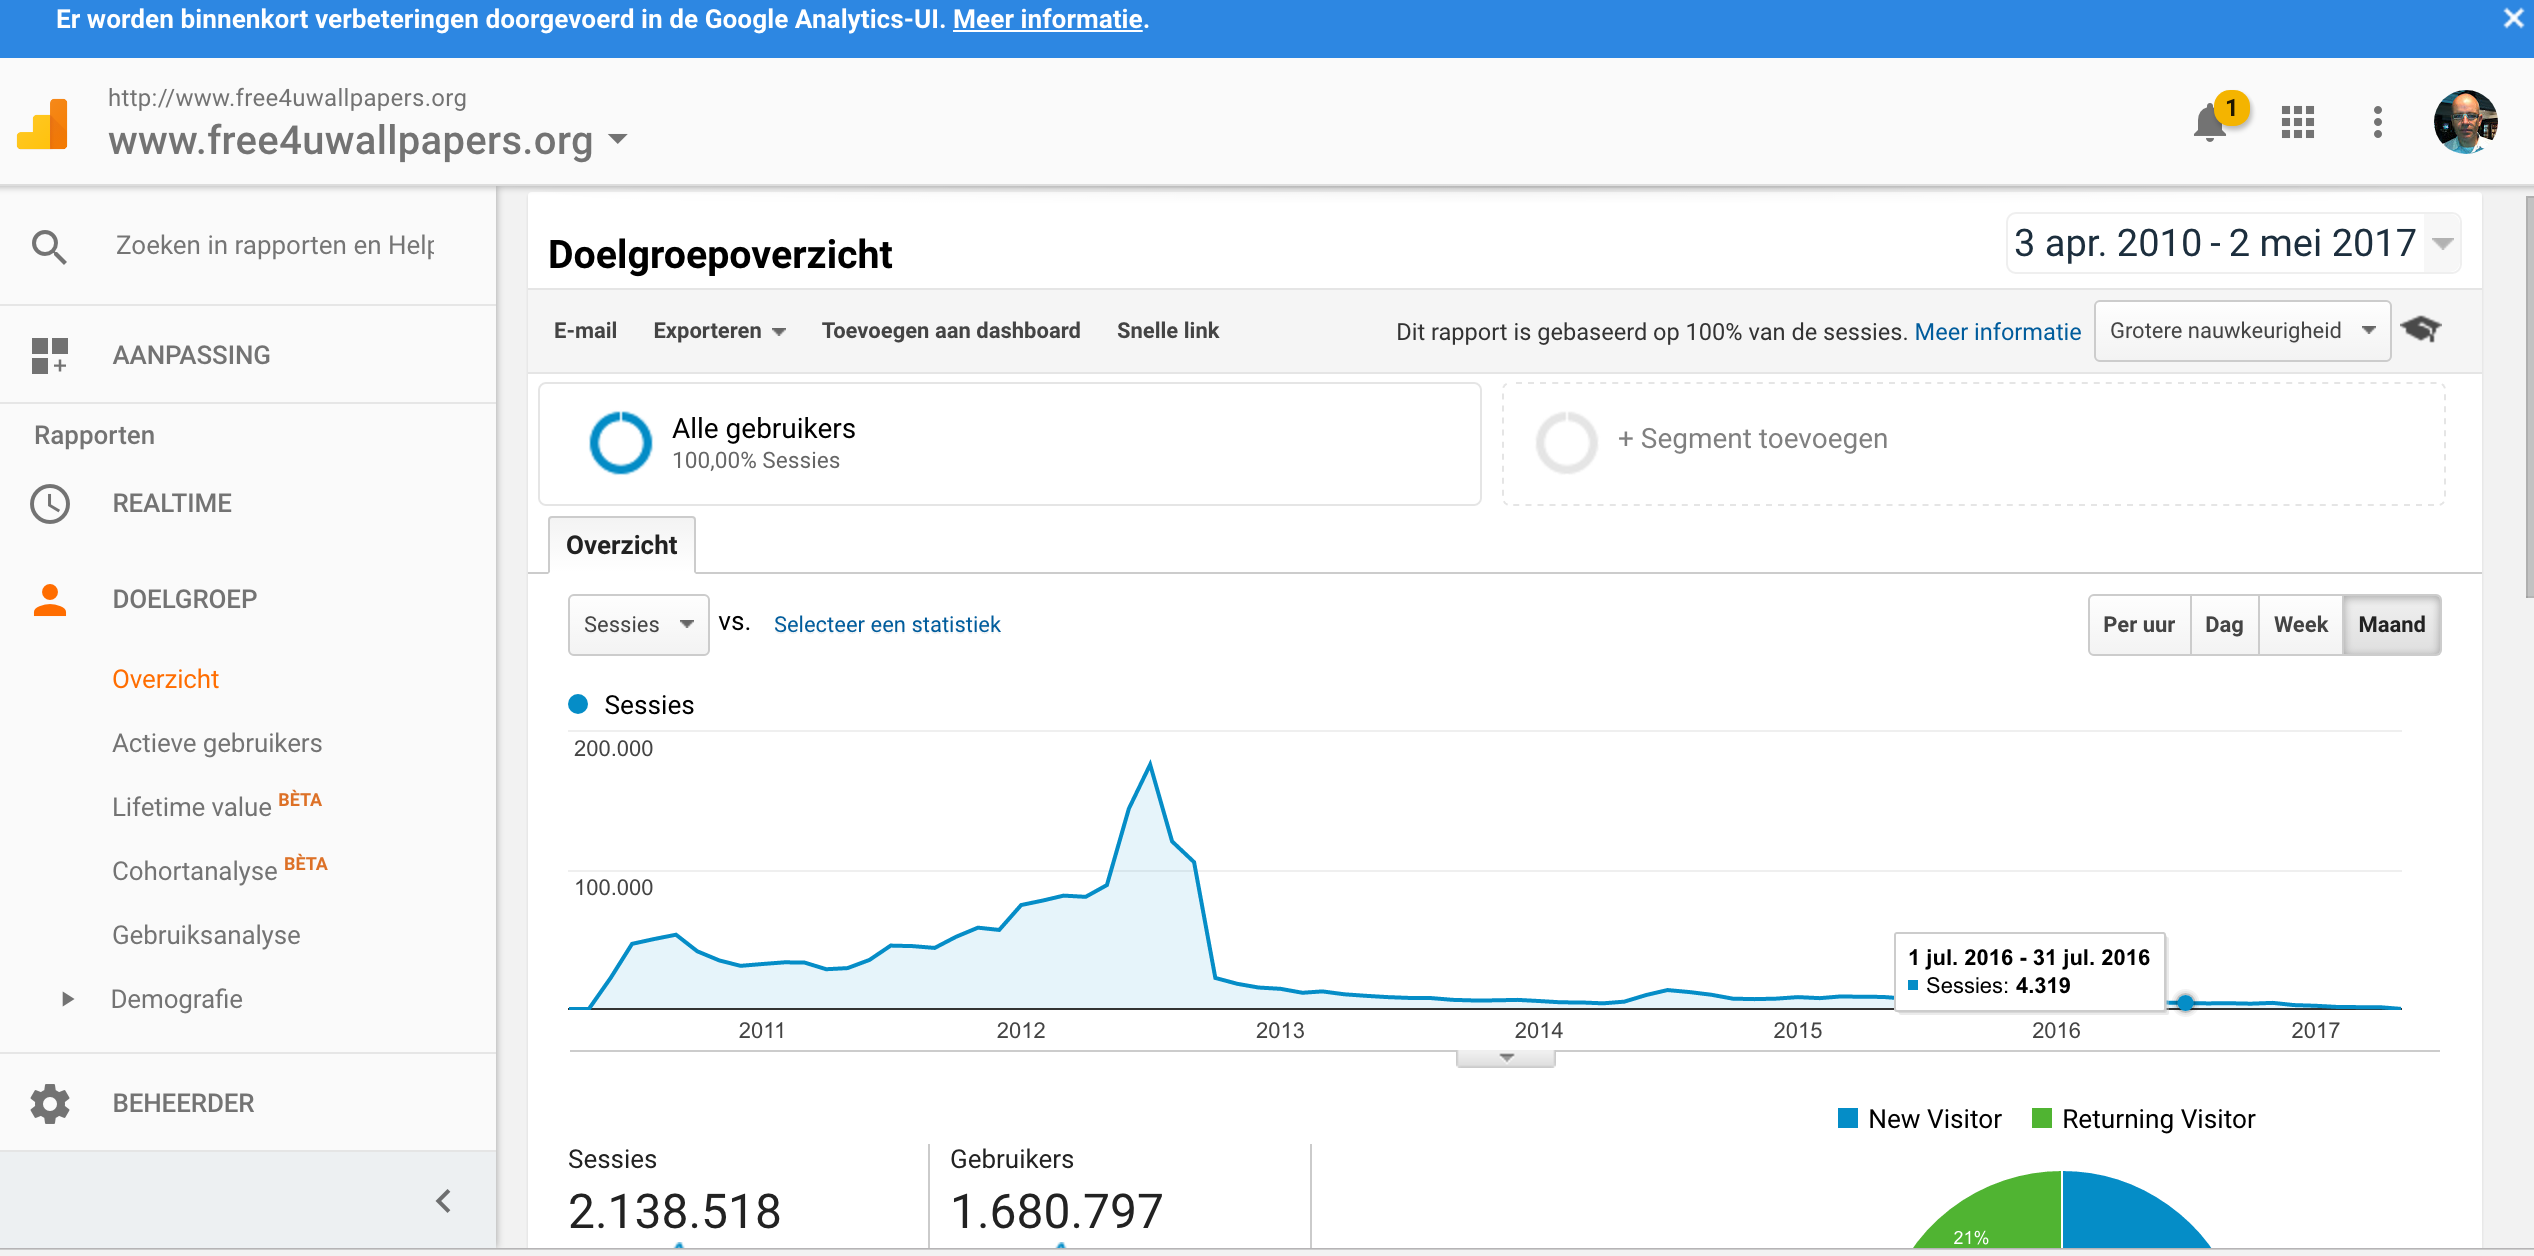Image resolution: width=2534 pixels, height=1256 pixels.
Task: Open the Google apps grid icon
Action: tap(2298, 122)
